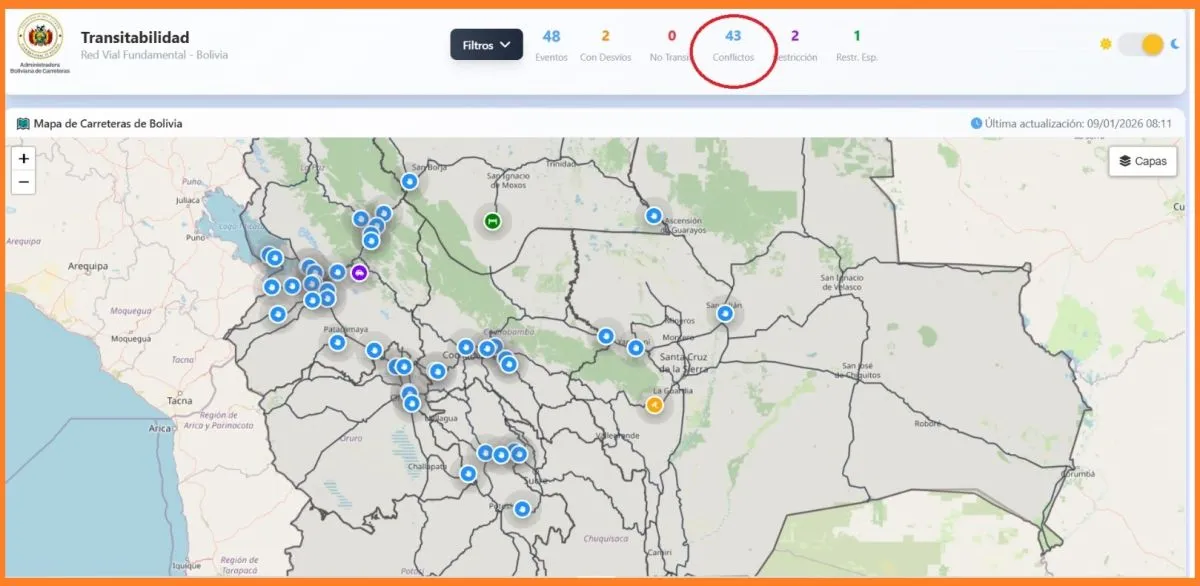Click the blue conflict marker near San Borja

[x=409, y=181]
